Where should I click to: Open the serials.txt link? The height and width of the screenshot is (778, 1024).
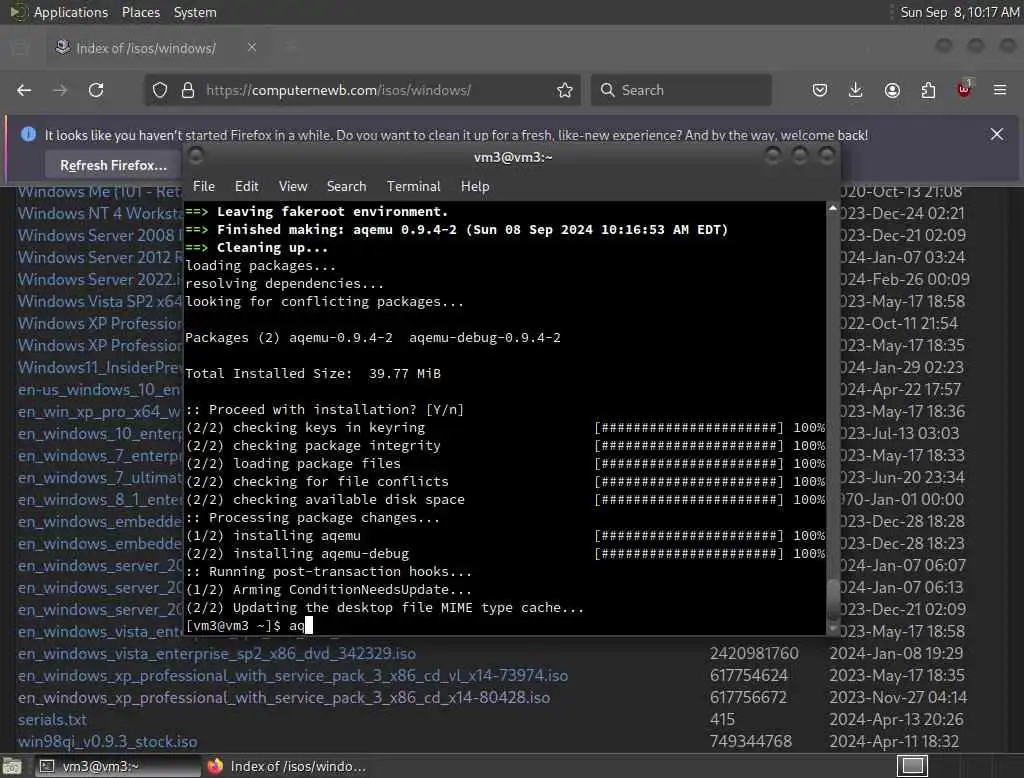click(x=52, y=719)
